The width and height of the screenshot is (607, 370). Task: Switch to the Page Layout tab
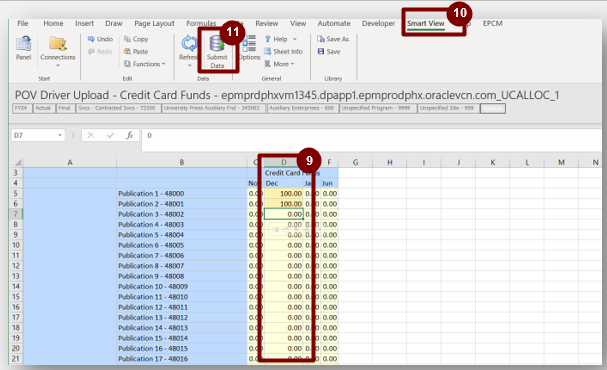point(154,23)
